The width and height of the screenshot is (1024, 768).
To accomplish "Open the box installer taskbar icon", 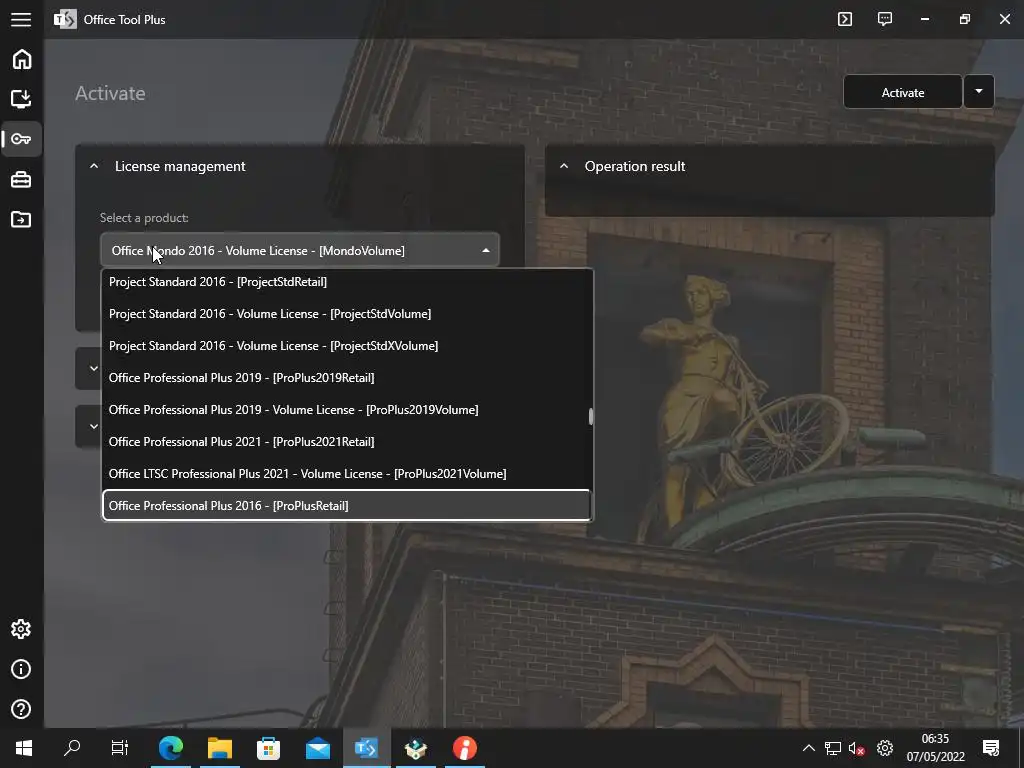I will [415, 748].
